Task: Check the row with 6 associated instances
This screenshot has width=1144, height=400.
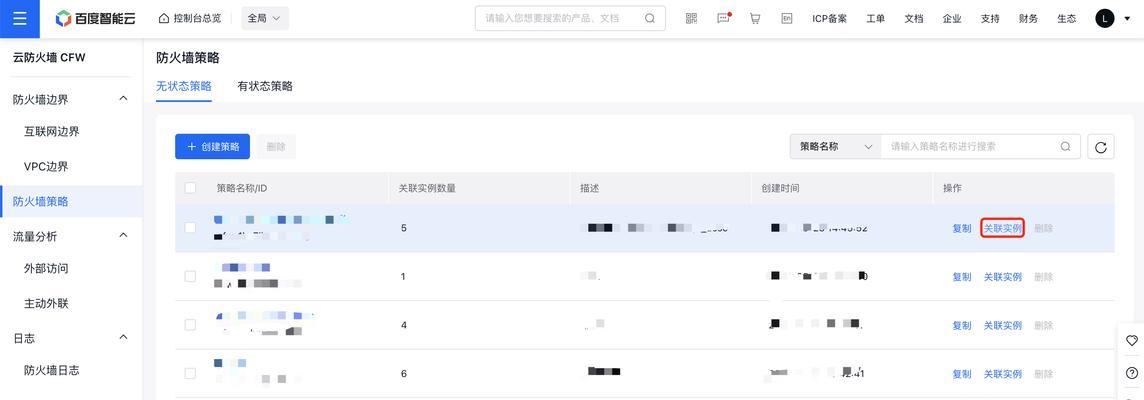Action: [190, 374]
